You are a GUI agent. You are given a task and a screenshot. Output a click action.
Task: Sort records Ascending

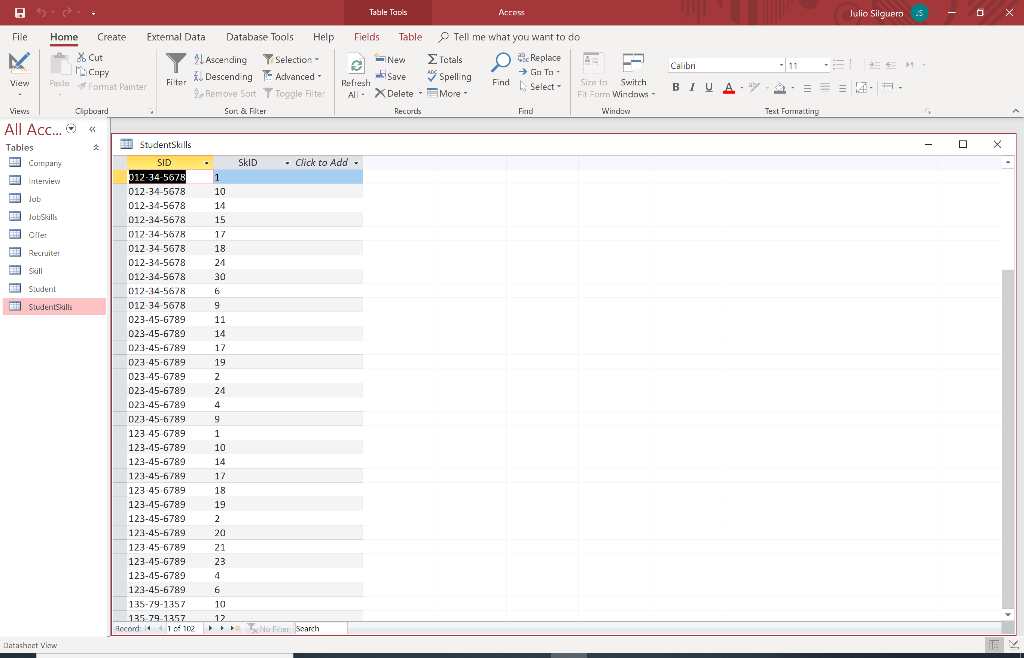(x=221, y=59)
